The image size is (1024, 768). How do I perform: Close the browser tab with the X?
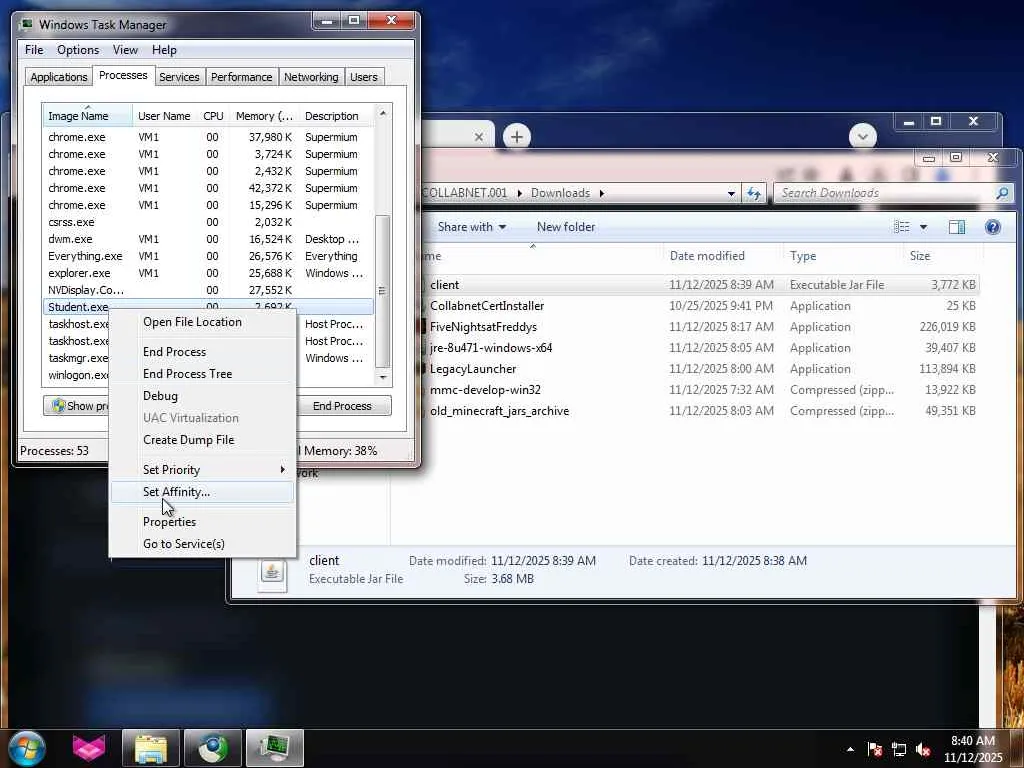[479, 137]
